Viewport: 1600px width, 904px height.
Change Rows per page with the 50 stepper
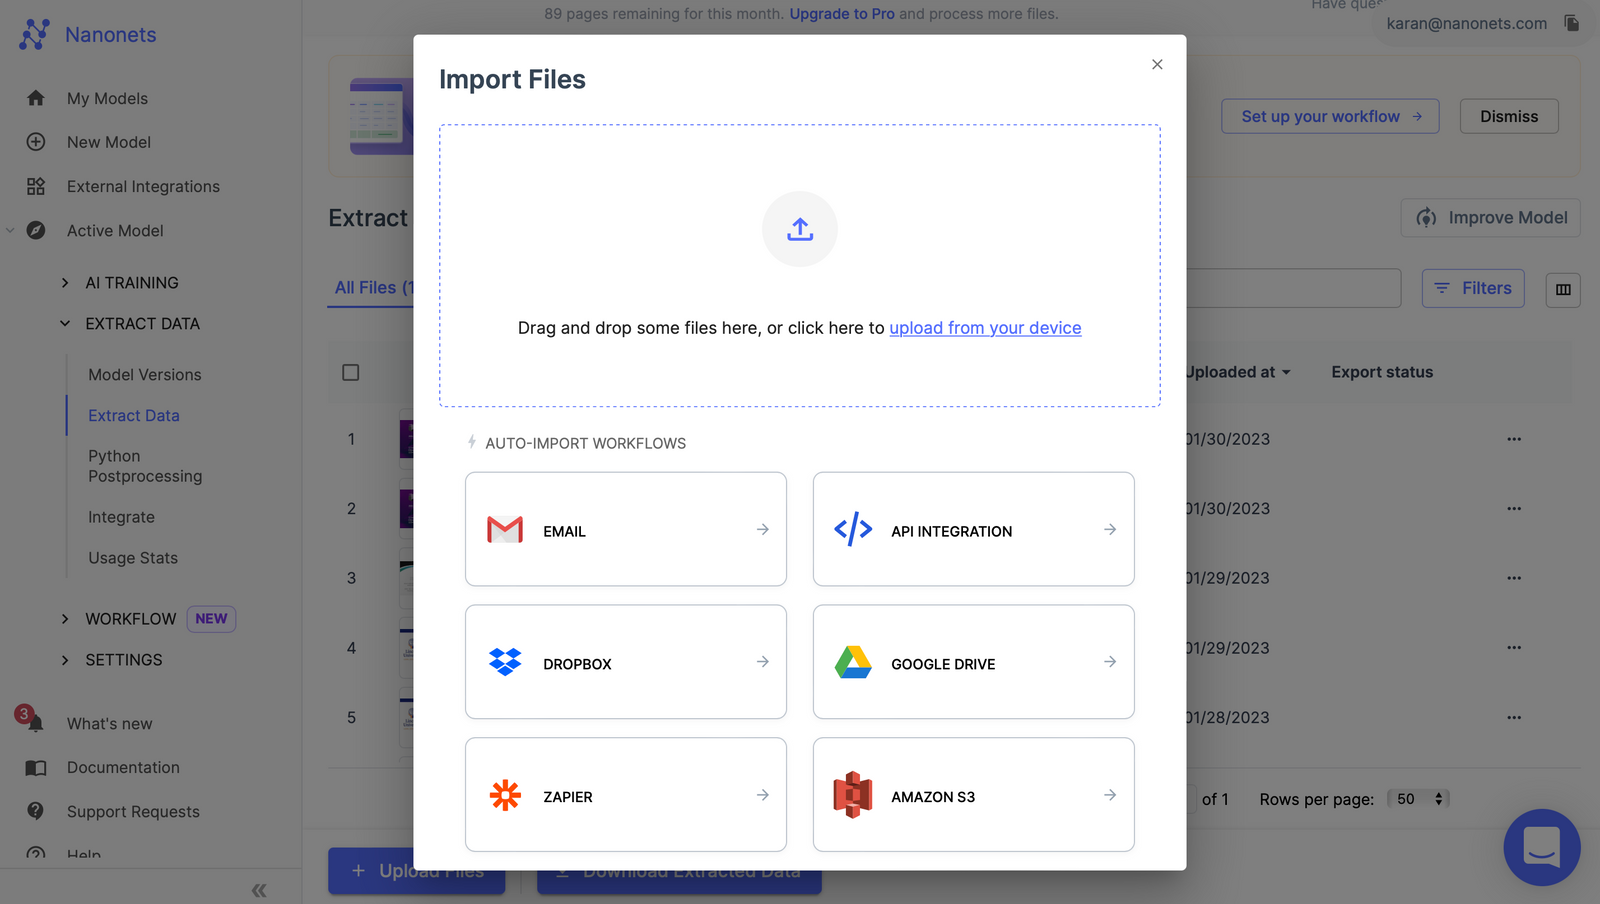1418,798
